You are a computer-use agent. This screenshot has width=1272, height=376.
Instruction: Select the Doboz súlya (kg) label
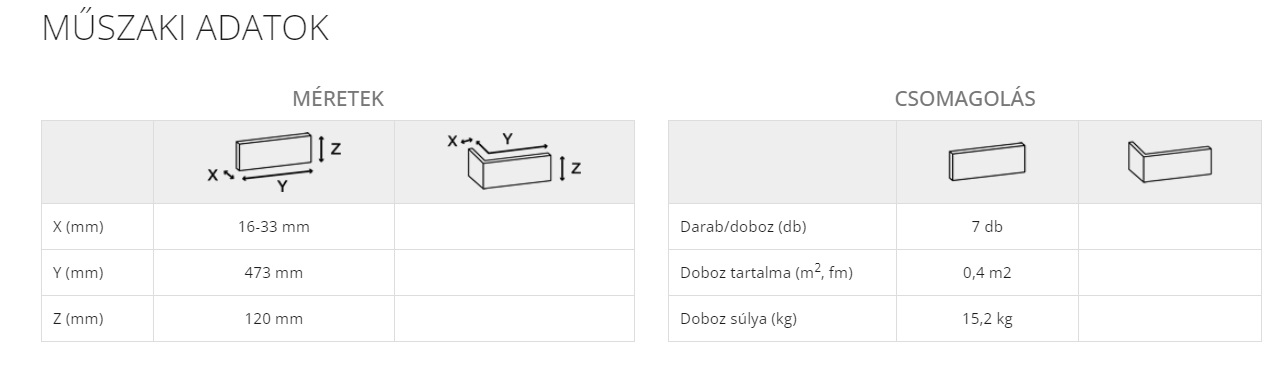click(738, 319)
